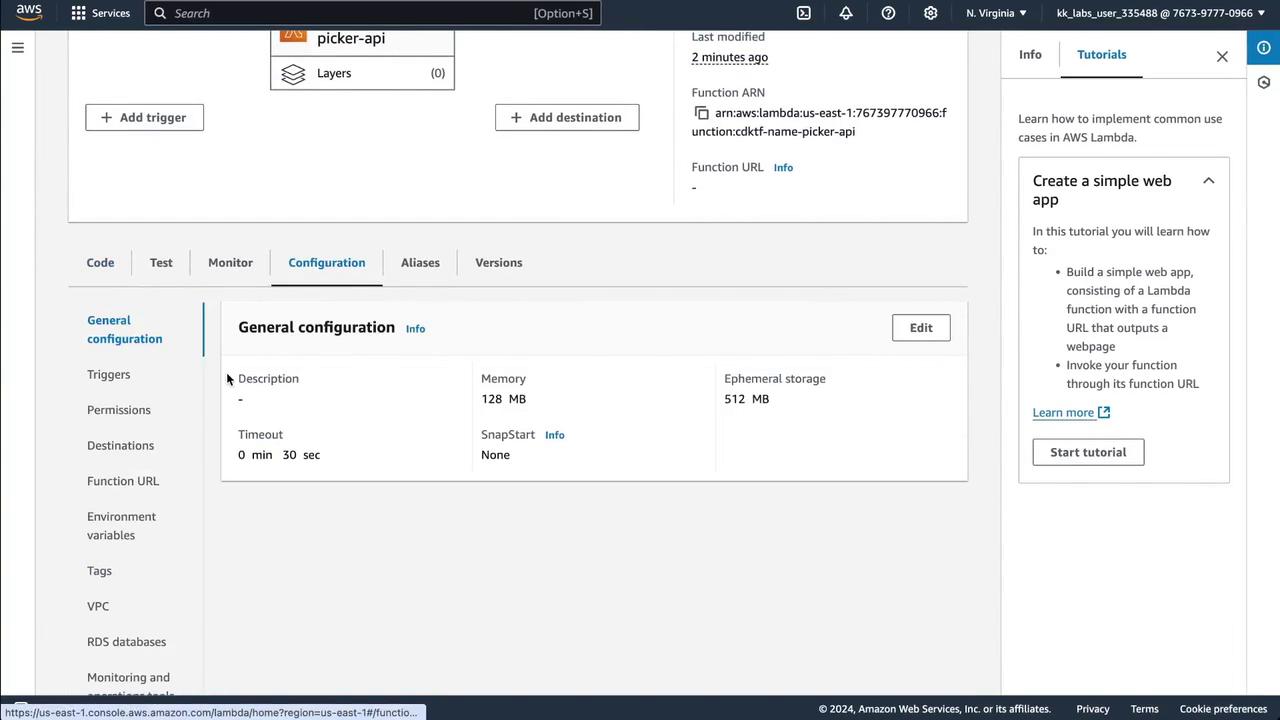Image resolution: width=1280 pixels, height=720 pixels.
Task: Open Triggers in configuration menu
Action: tap(108, 374)
